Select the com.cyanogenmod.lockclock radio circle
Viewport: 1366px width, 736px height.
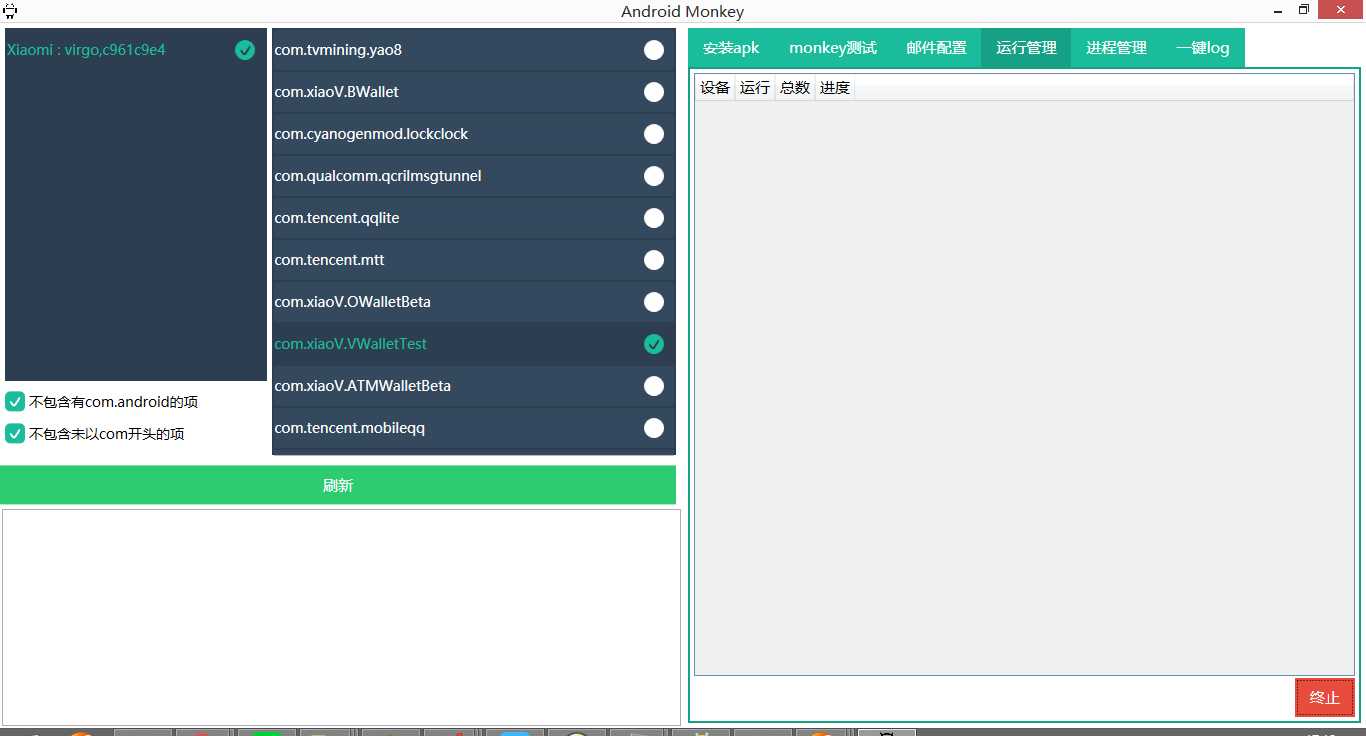pos(654,134)
